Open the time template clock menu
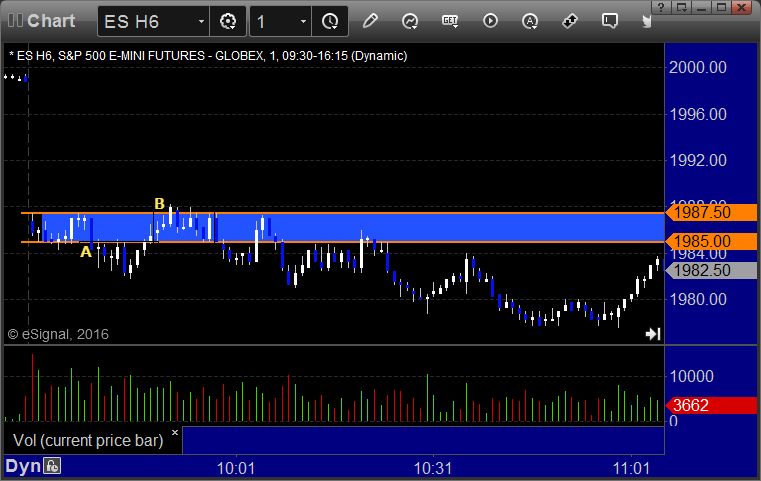The width and height of the screenshot is (761, 481). coord(330,21)
